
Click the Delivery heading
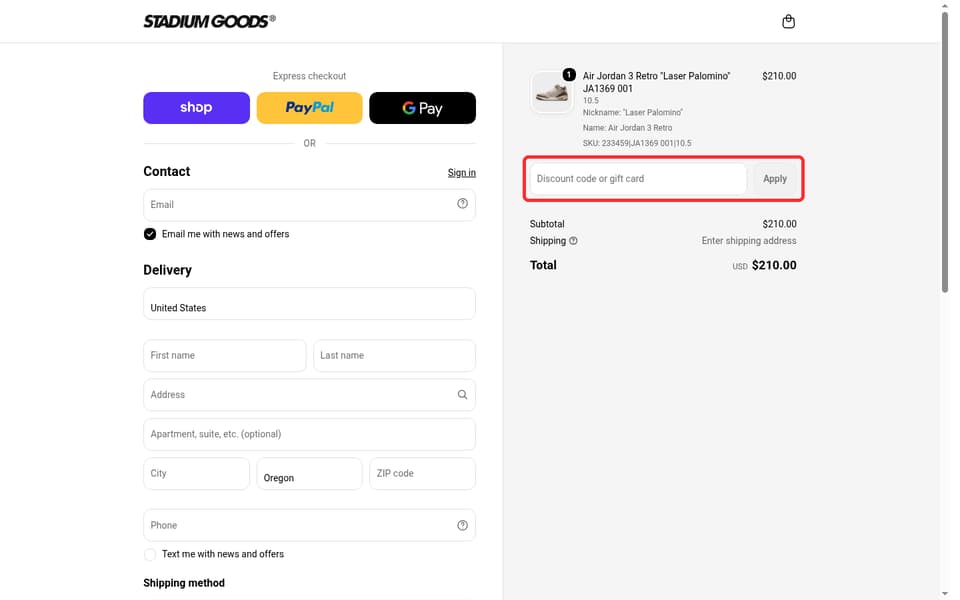tap(167, 270)
